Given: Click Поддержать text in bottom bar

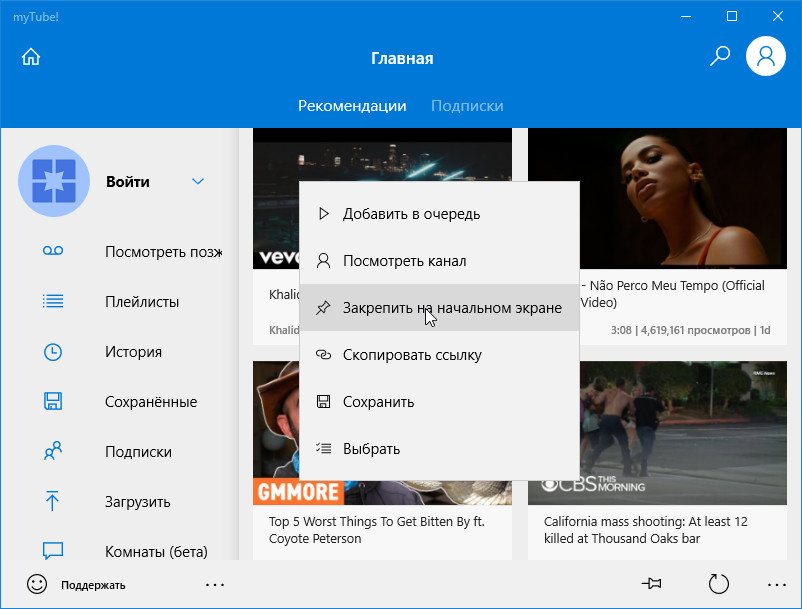Looking at the screenshot, I should point(93,585).
